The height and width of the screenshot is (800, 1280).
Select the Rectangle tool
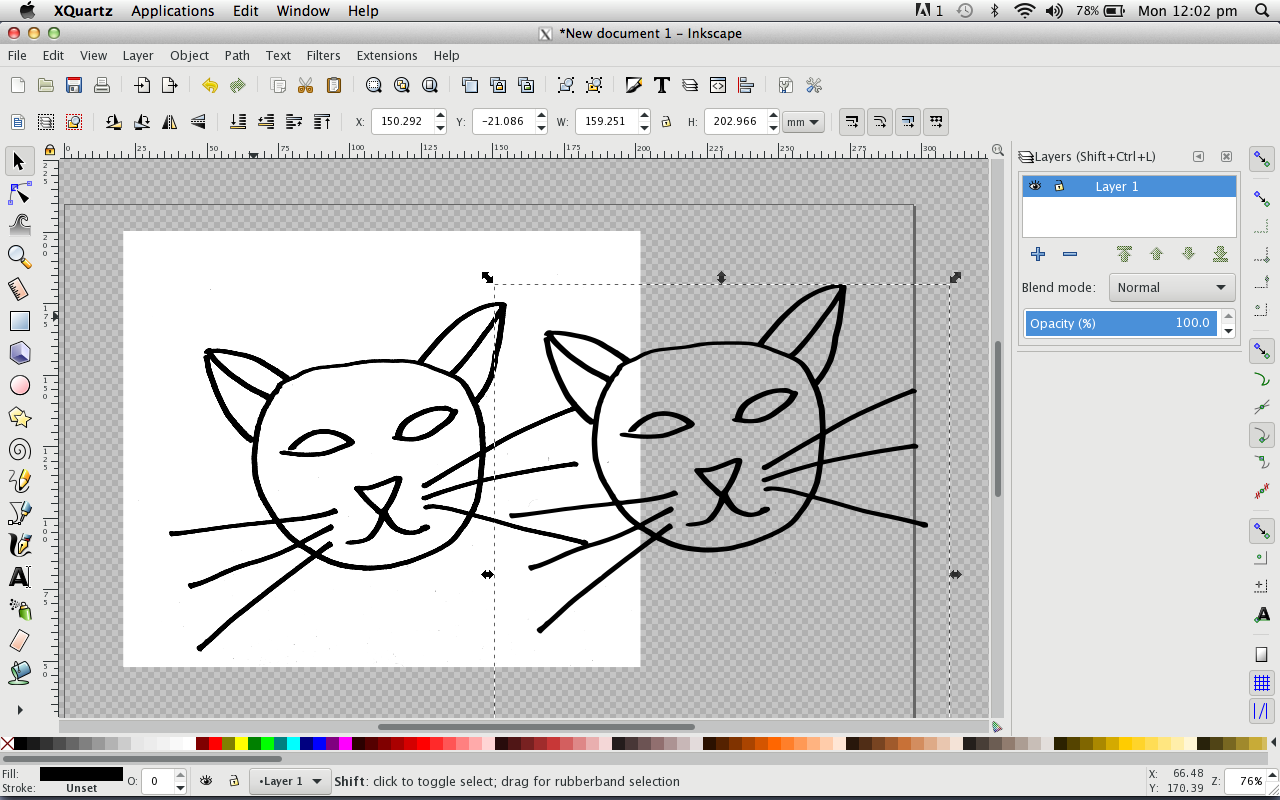click(19, 321)
